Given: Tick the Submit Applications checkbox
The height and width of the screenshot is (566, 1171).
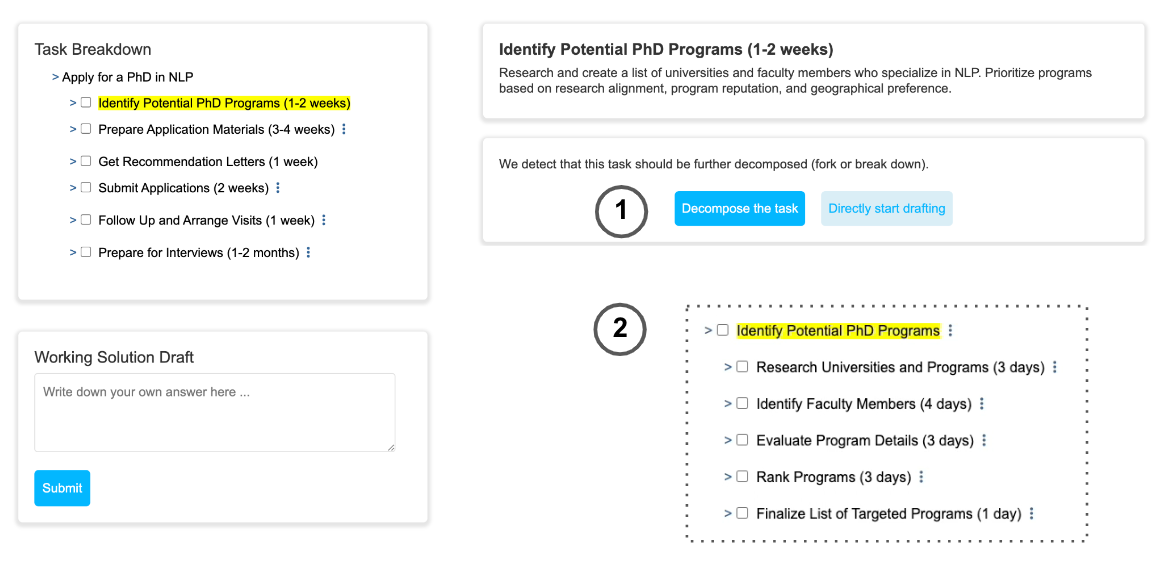Looking at the screenshot, I should click(x=86, y=187).
